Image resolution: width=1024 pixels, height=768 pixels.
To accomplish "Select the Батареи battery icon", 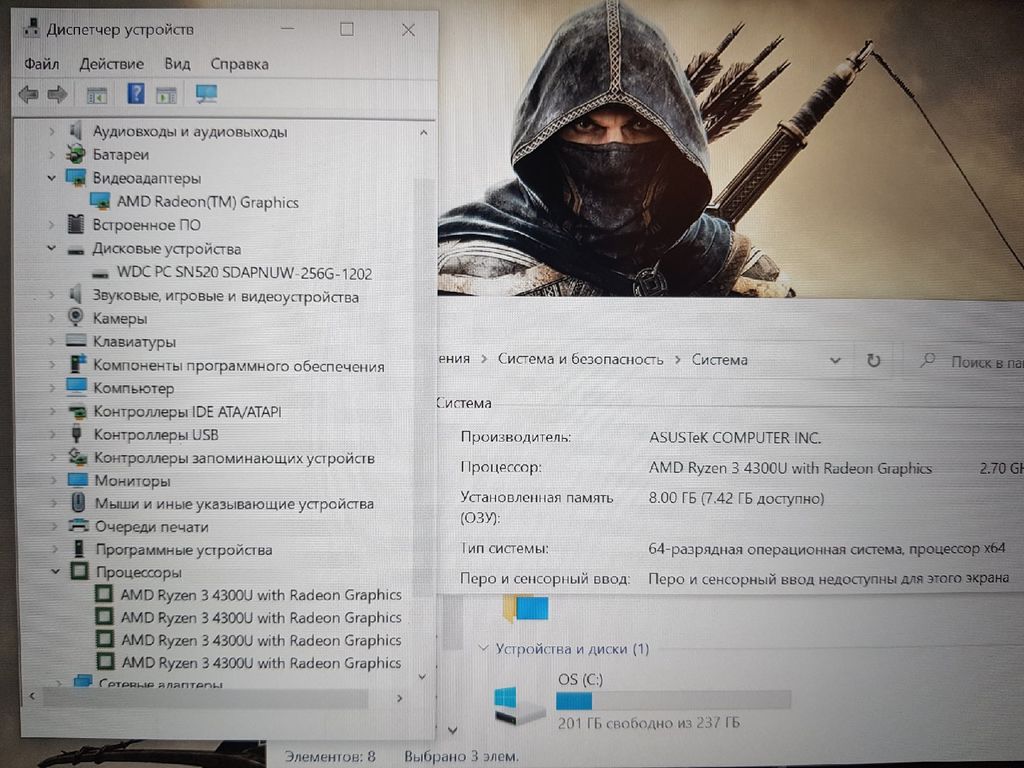I will pyautogui.click(x=76, y=154).
